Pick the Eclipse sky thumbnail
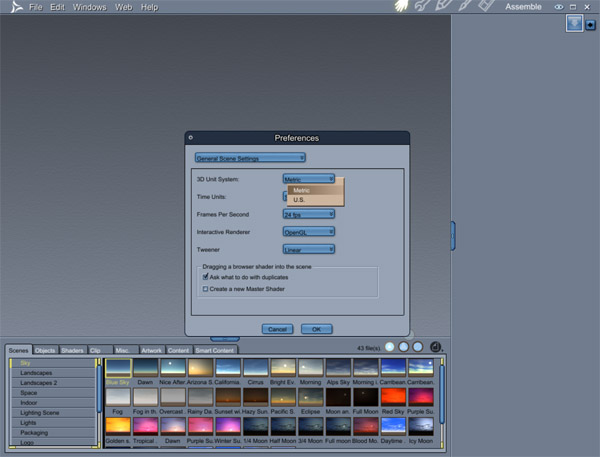This screenshot has height=457, width=600. coord(311,397)
